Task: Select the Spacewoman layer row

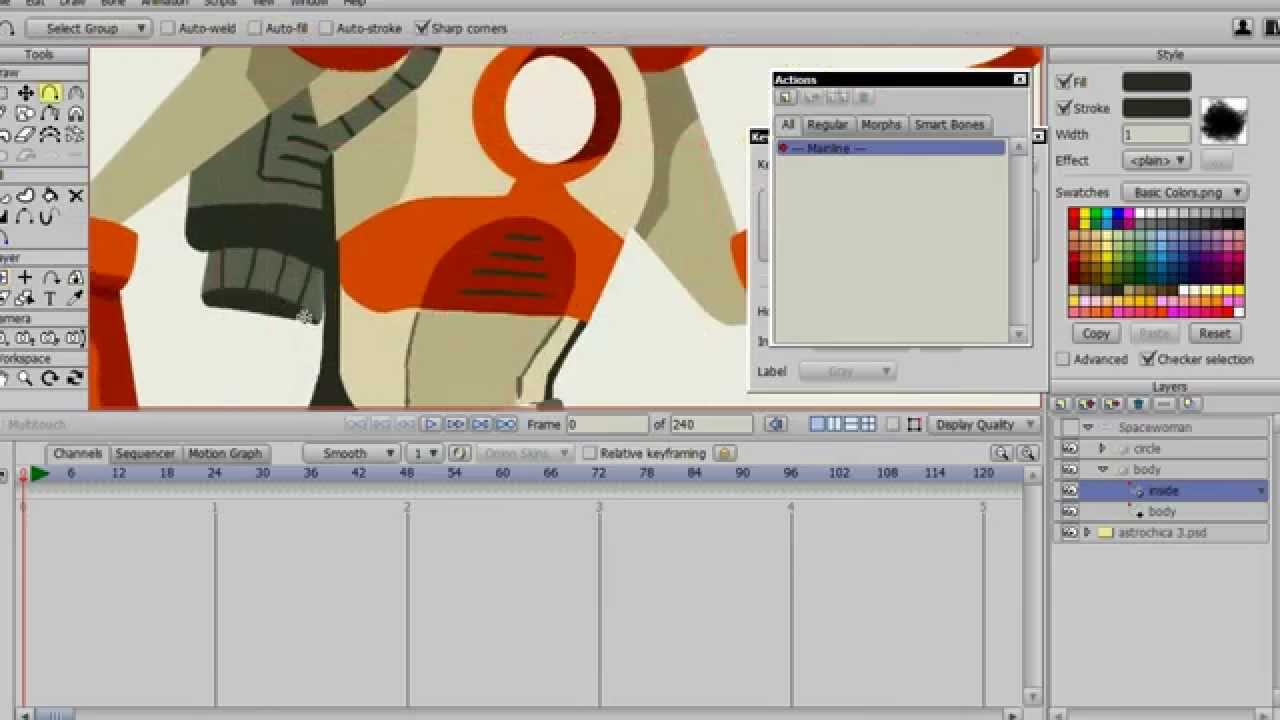Action: pyautogui.click(x=1160, y=428)
